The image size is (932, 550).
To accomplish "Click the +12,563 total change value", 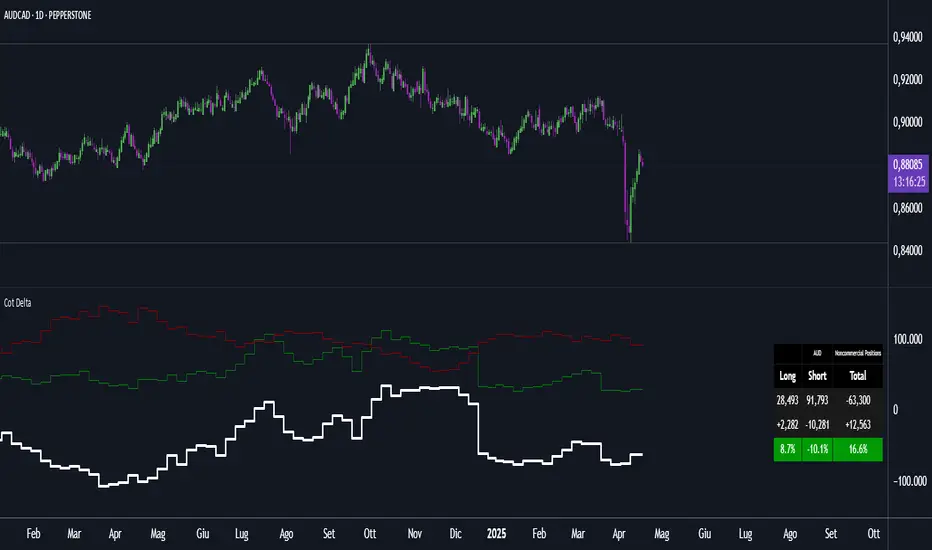I will tap(858, 424).
